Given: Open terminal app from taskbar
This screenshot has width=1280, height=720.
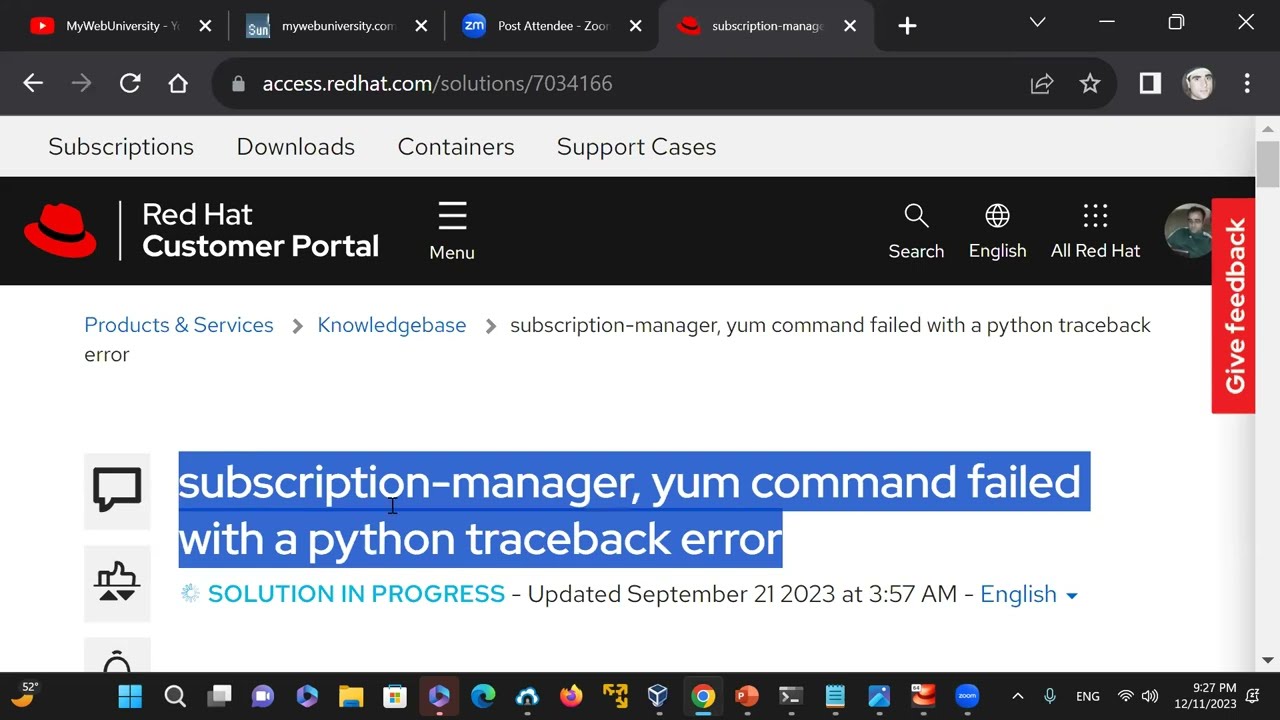Looking at the screenshot, I should [x=791, y=696].
